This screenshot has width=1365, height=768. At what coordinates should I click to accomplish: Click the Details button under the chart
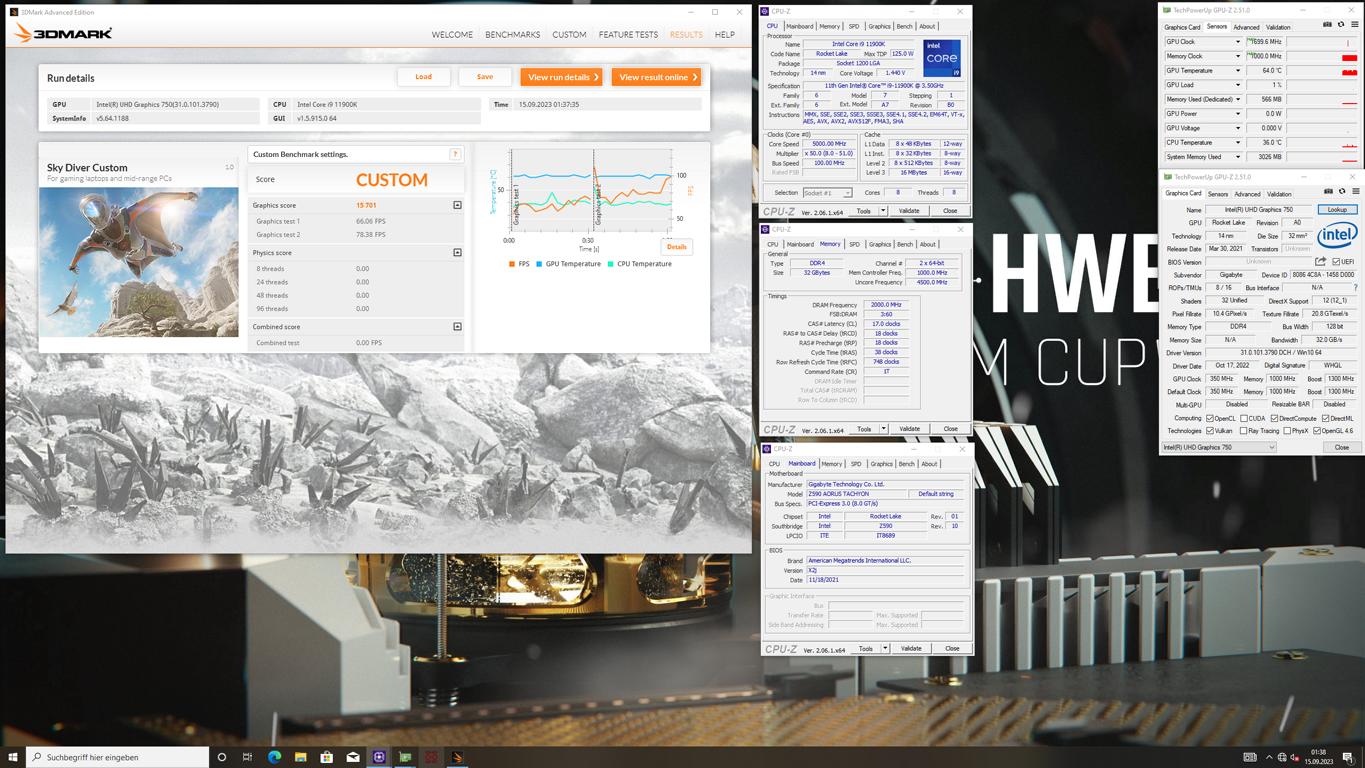[677, 246]
